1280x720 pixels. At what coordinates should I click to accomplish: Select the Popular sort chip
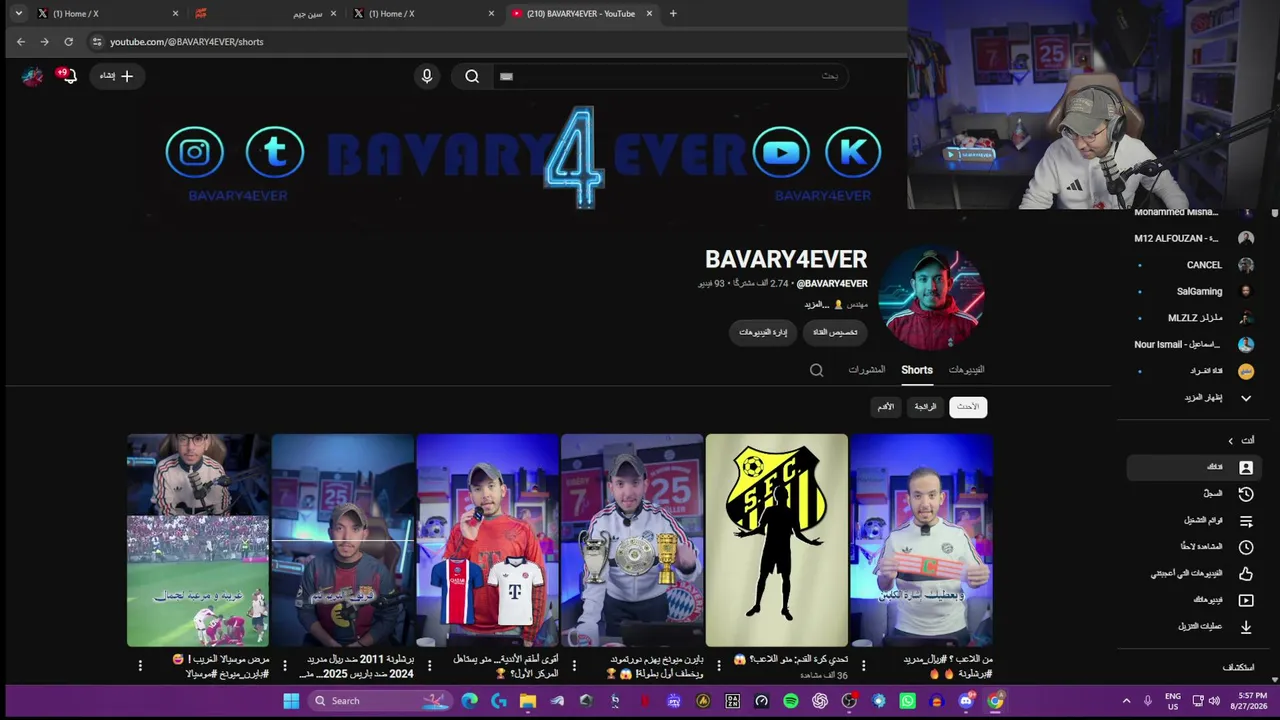click(x=925, y=407)
